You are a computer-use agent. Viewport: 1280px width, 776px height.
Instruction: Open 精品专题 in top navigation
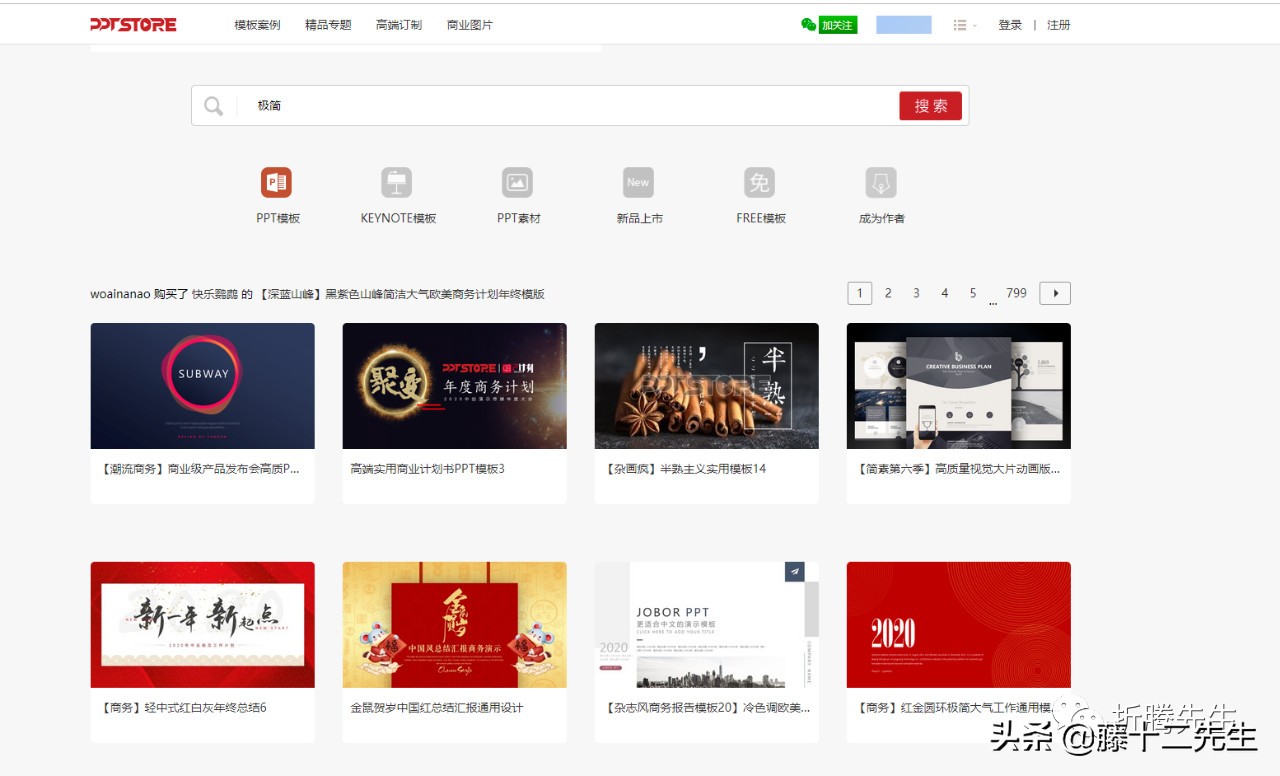point(328,25)
